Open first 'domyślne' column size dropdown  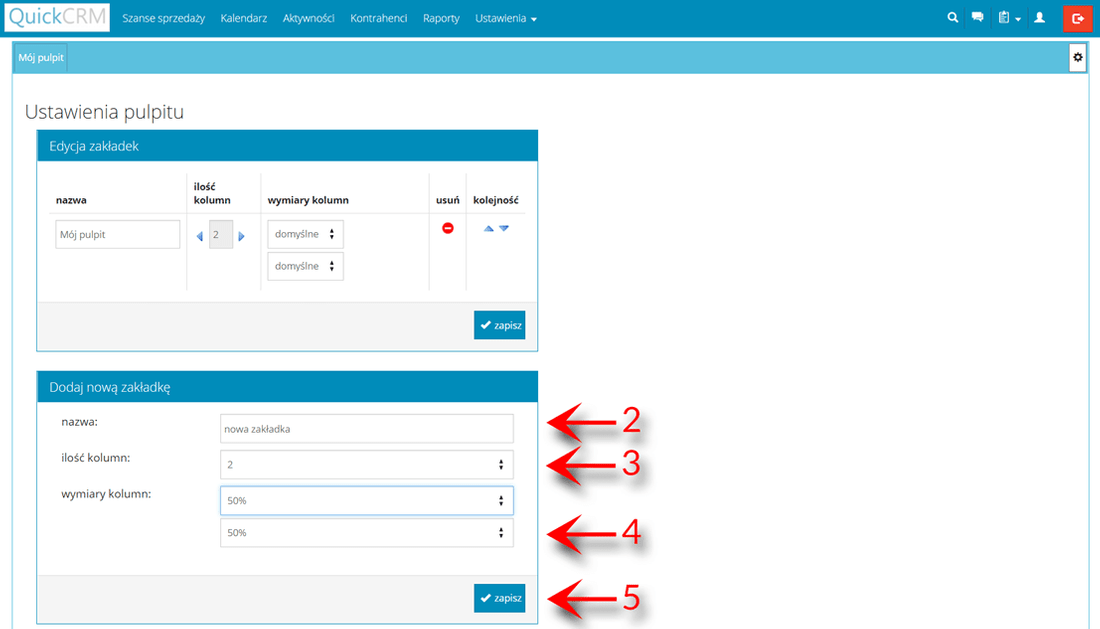[305, 235]
